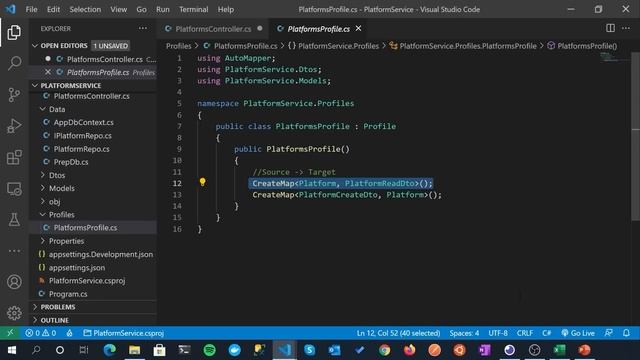Viewport: 640px width, 360px height.
Task: Click the feedback icon in status bar
Action: [x=608, y=333]
